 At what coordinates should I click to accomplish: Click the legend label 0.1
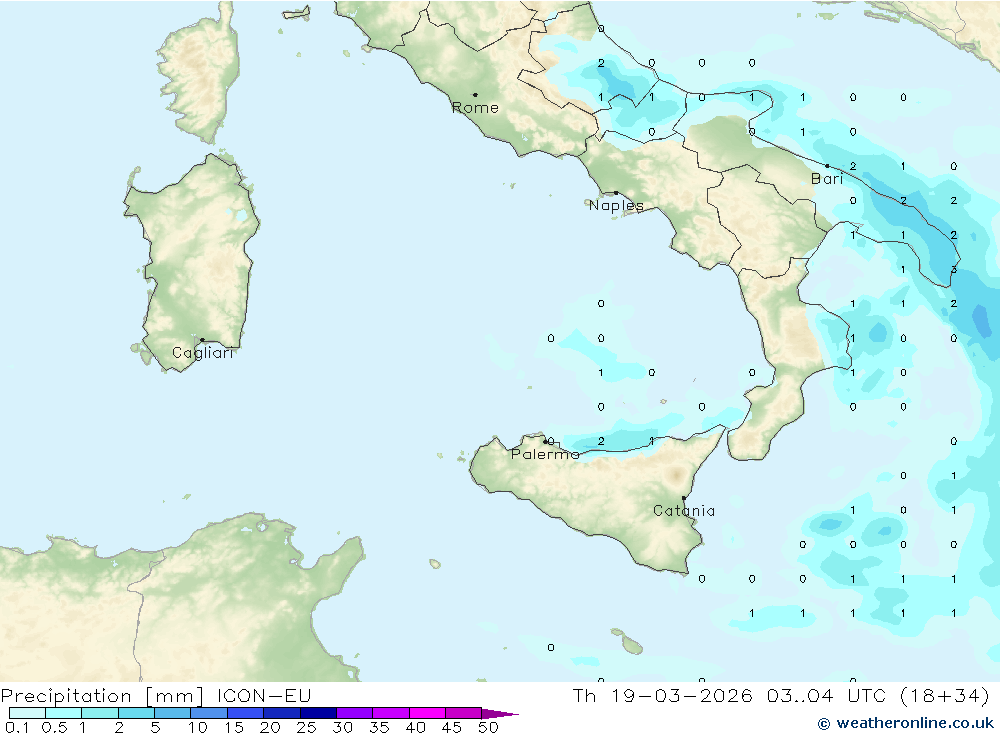point(17,727)
